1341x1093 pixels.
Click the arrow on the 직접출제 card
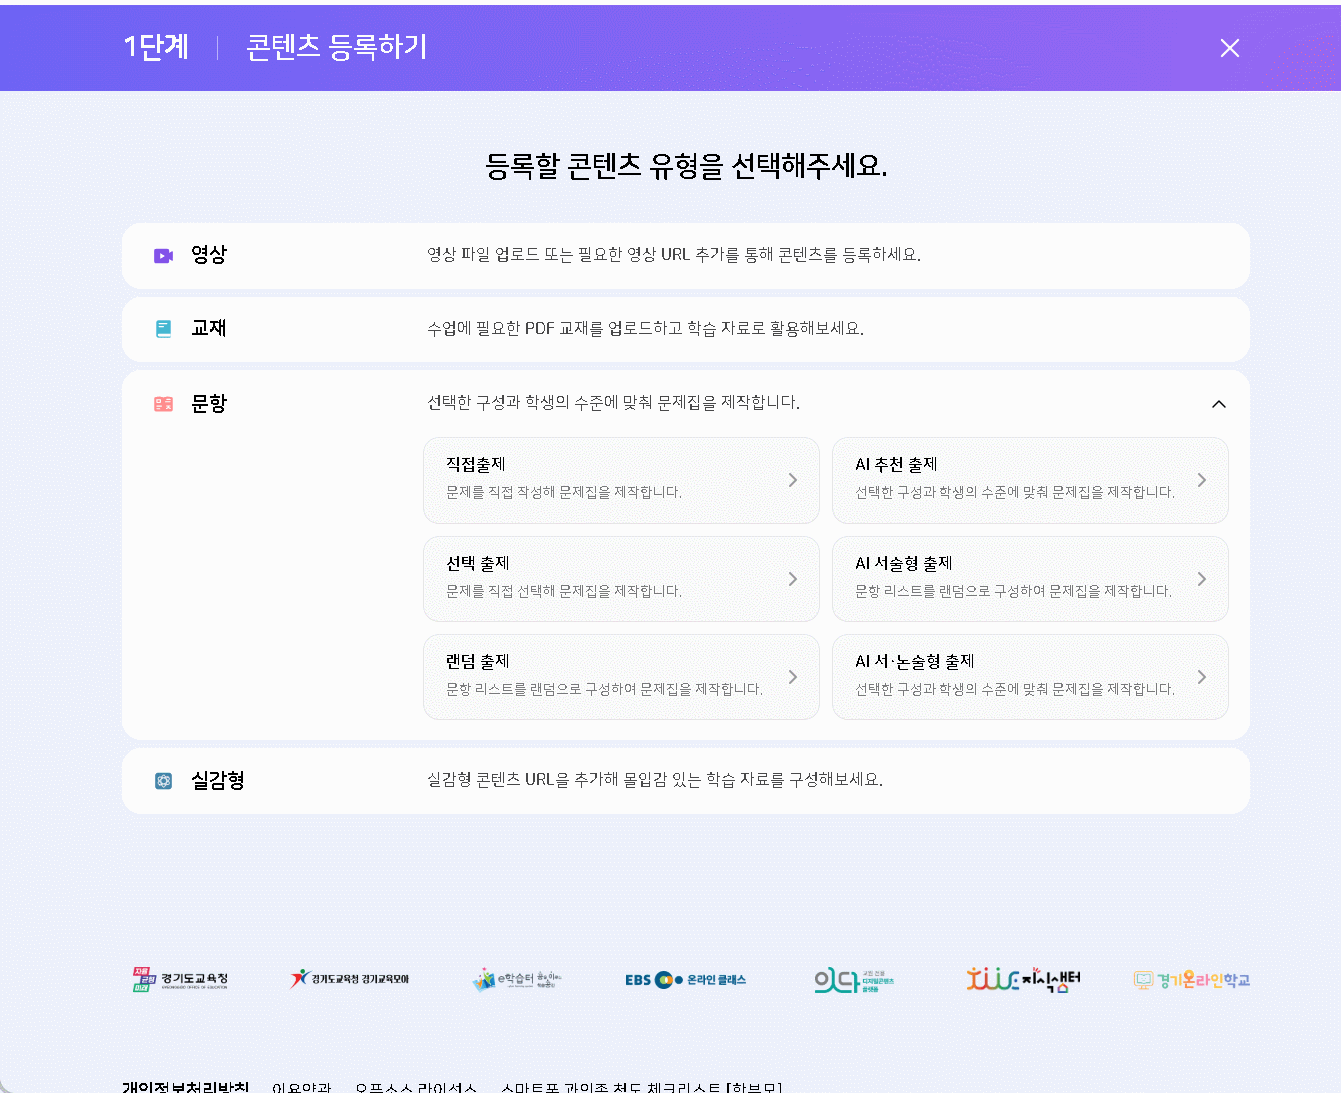click(792, 480)
